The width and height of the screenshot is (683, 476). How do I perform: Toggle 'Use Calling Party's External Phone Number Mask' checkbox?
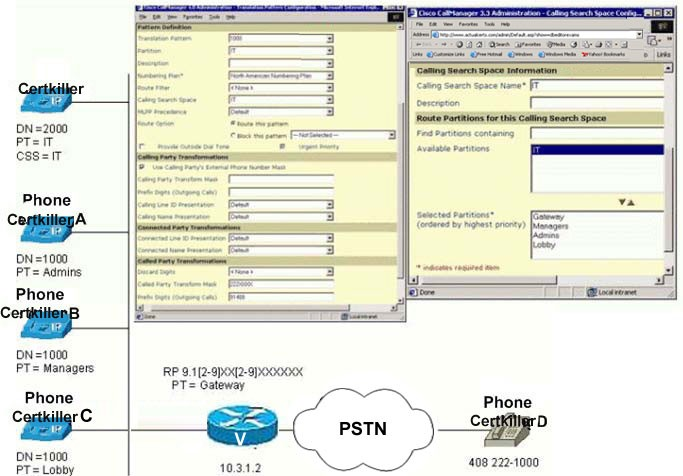point(142,167)
